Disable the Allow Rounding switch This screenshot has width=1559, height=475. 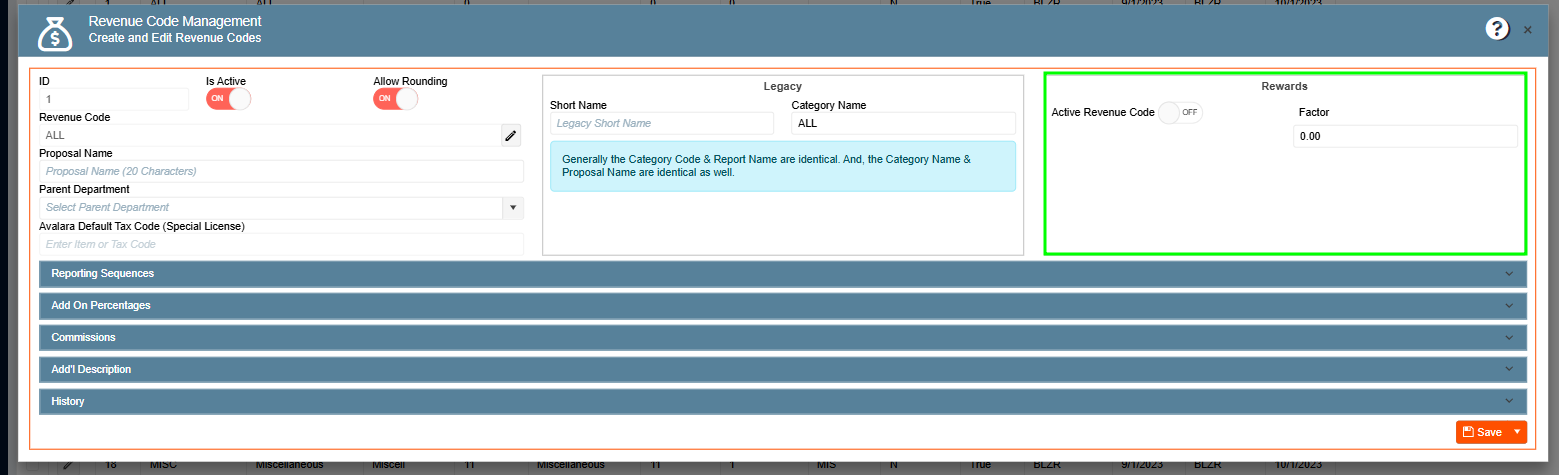[x=395, y=99]
